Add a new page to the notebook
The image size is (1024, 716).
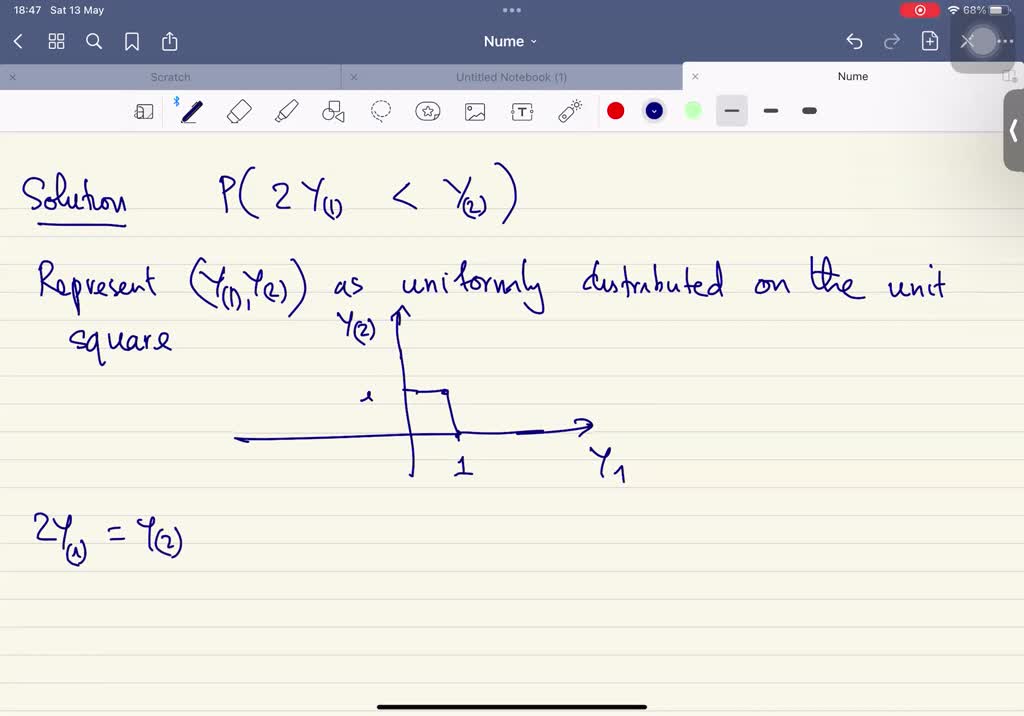929,41
